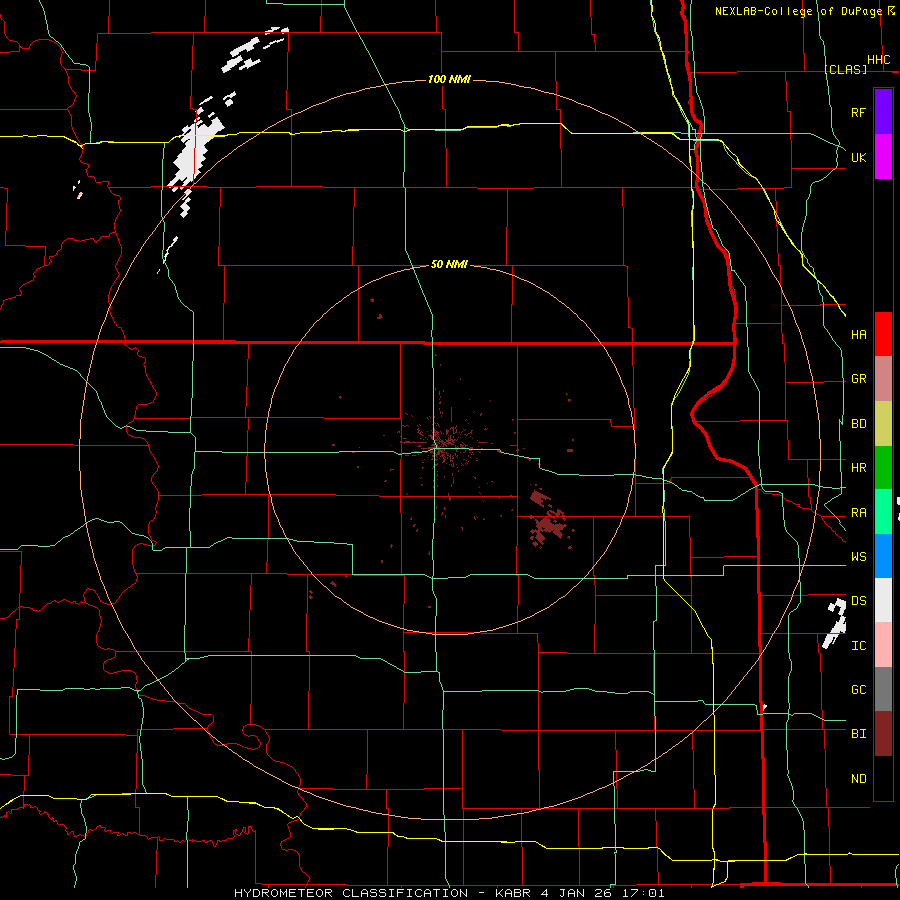The image size is (900, 900).
Task: Click the IC legend label
Action: click(858, 646)
